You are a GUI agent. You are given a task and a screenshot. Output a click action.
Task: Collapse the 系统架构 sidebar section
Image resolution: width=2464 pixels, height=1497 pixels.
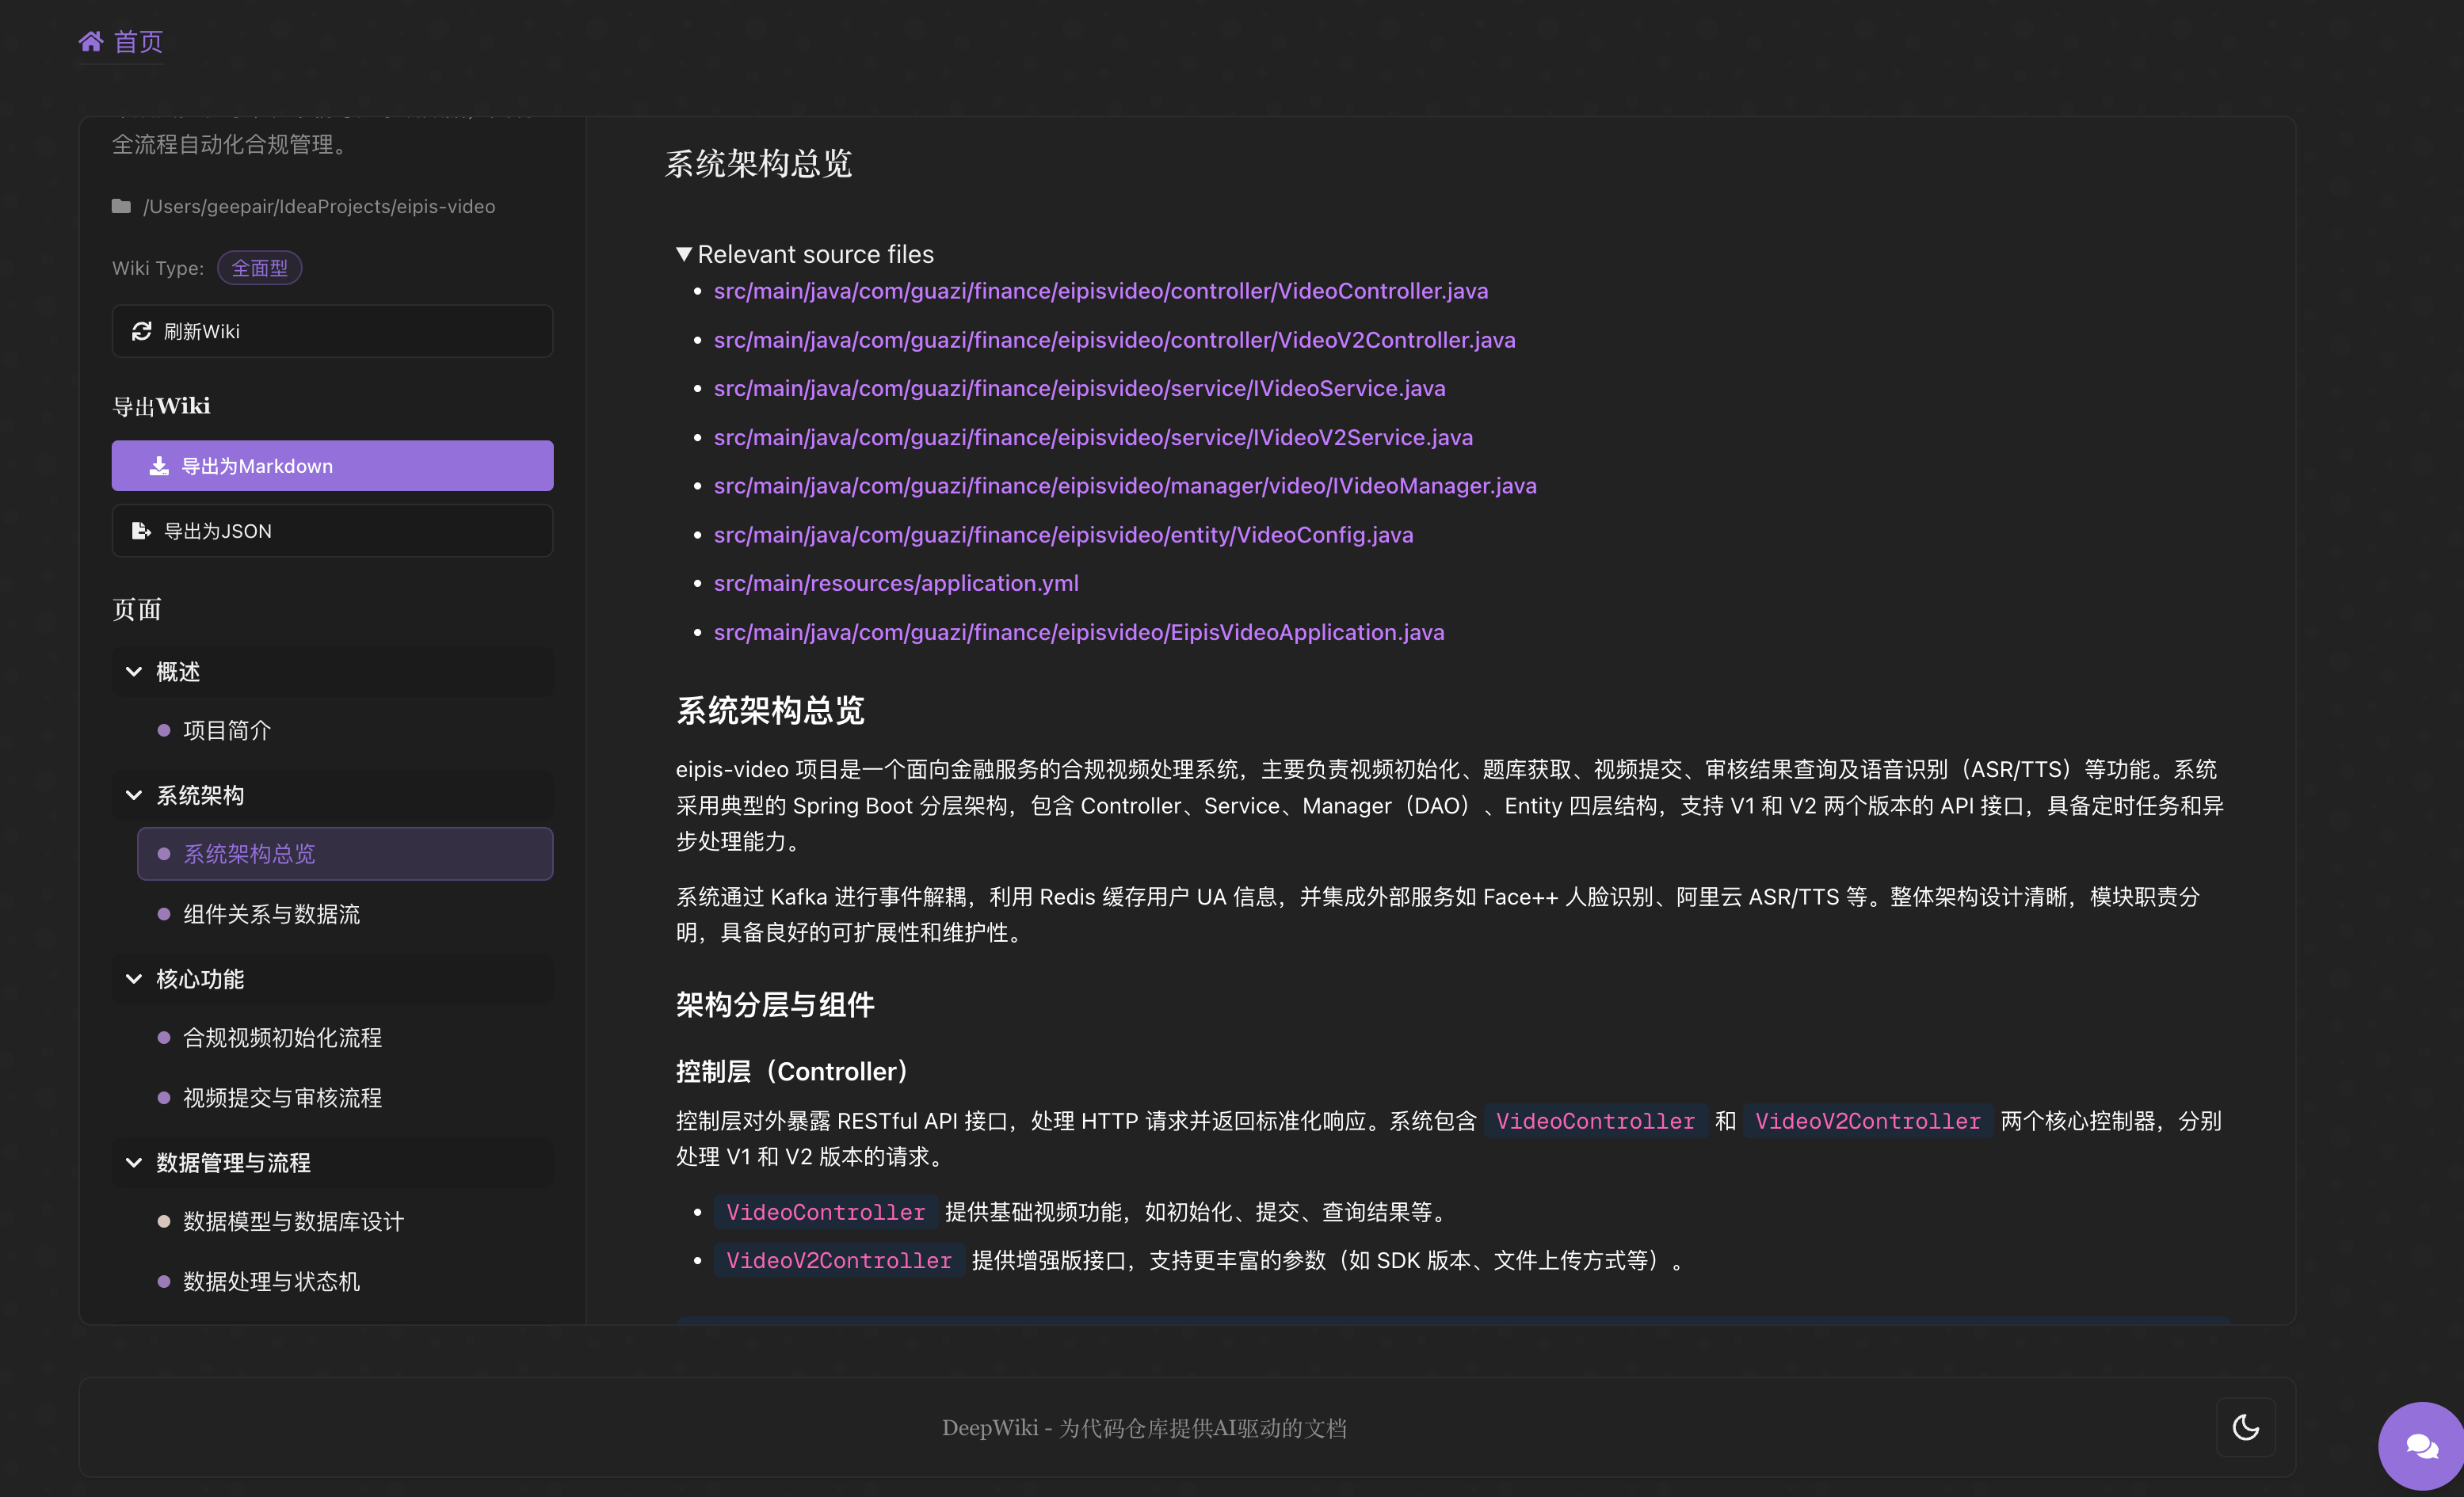(134, 795)
